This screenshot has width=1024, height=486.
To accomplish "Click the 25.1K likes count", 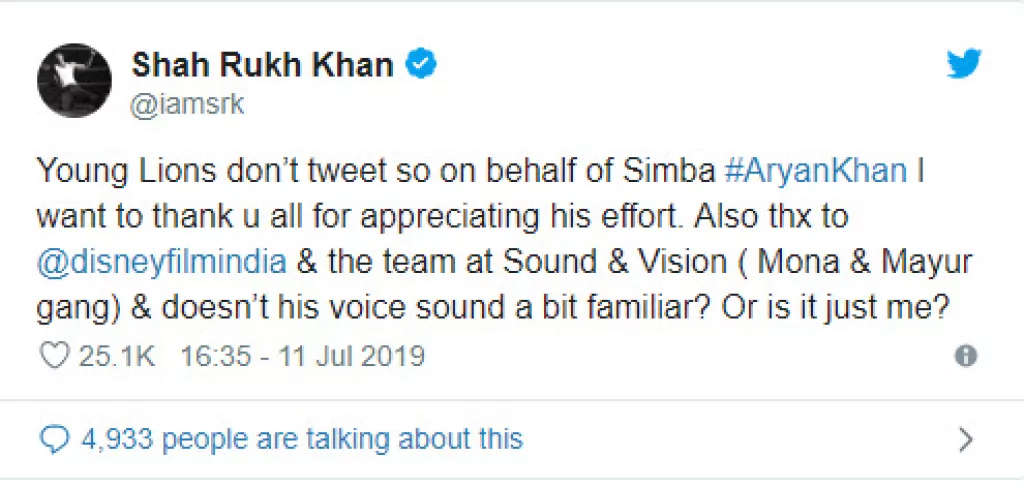I will [x=116, y=356].
